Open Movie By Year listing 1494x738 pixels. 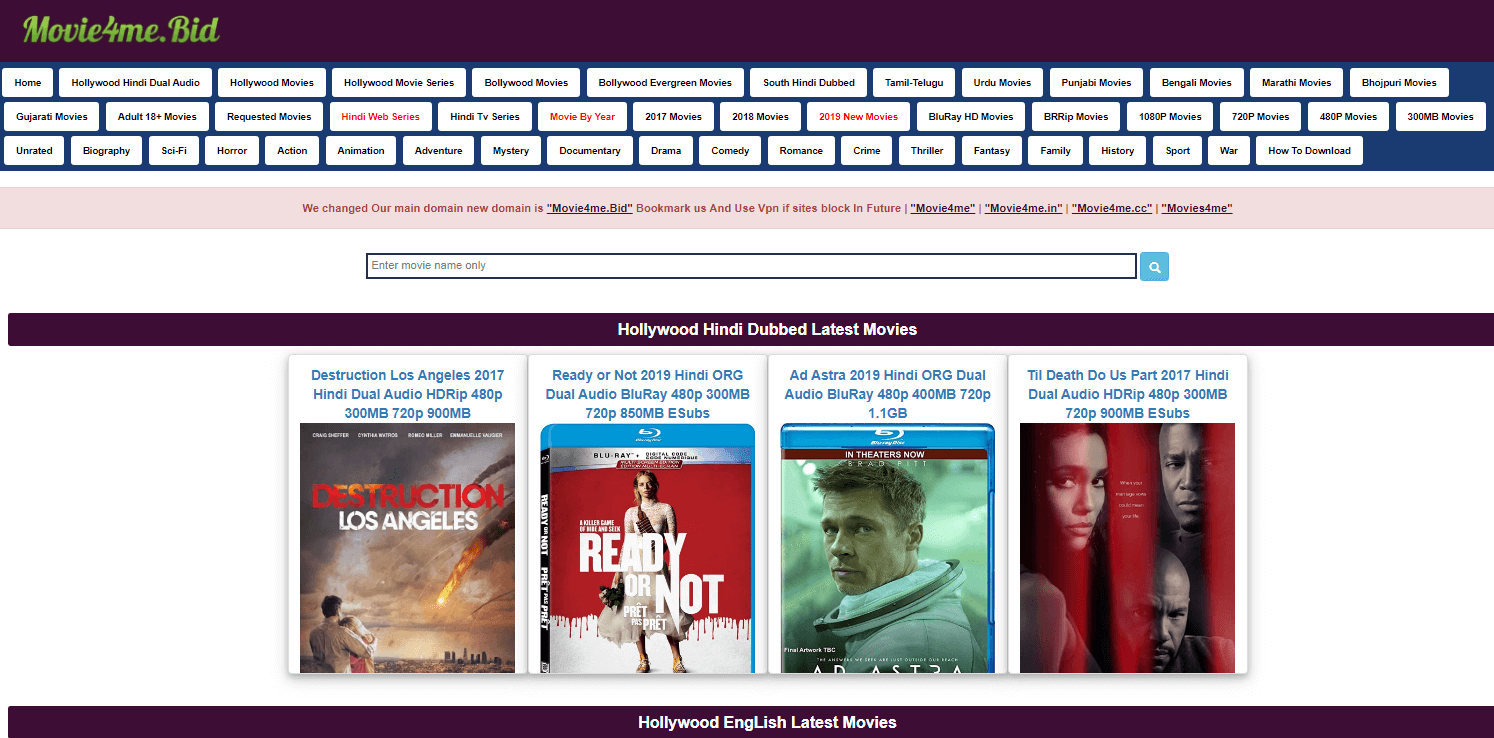582,117
